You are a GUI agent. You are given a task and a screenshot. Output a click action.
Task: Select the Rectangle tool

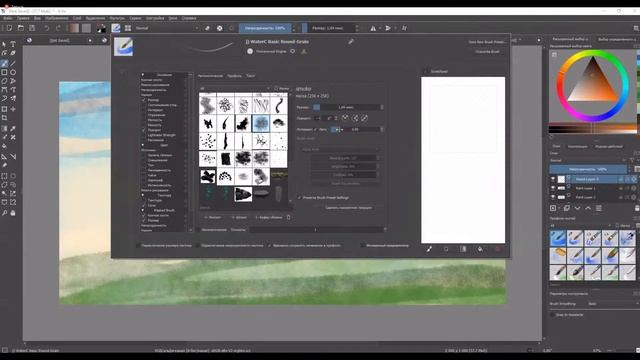click(x=4, y=72)
